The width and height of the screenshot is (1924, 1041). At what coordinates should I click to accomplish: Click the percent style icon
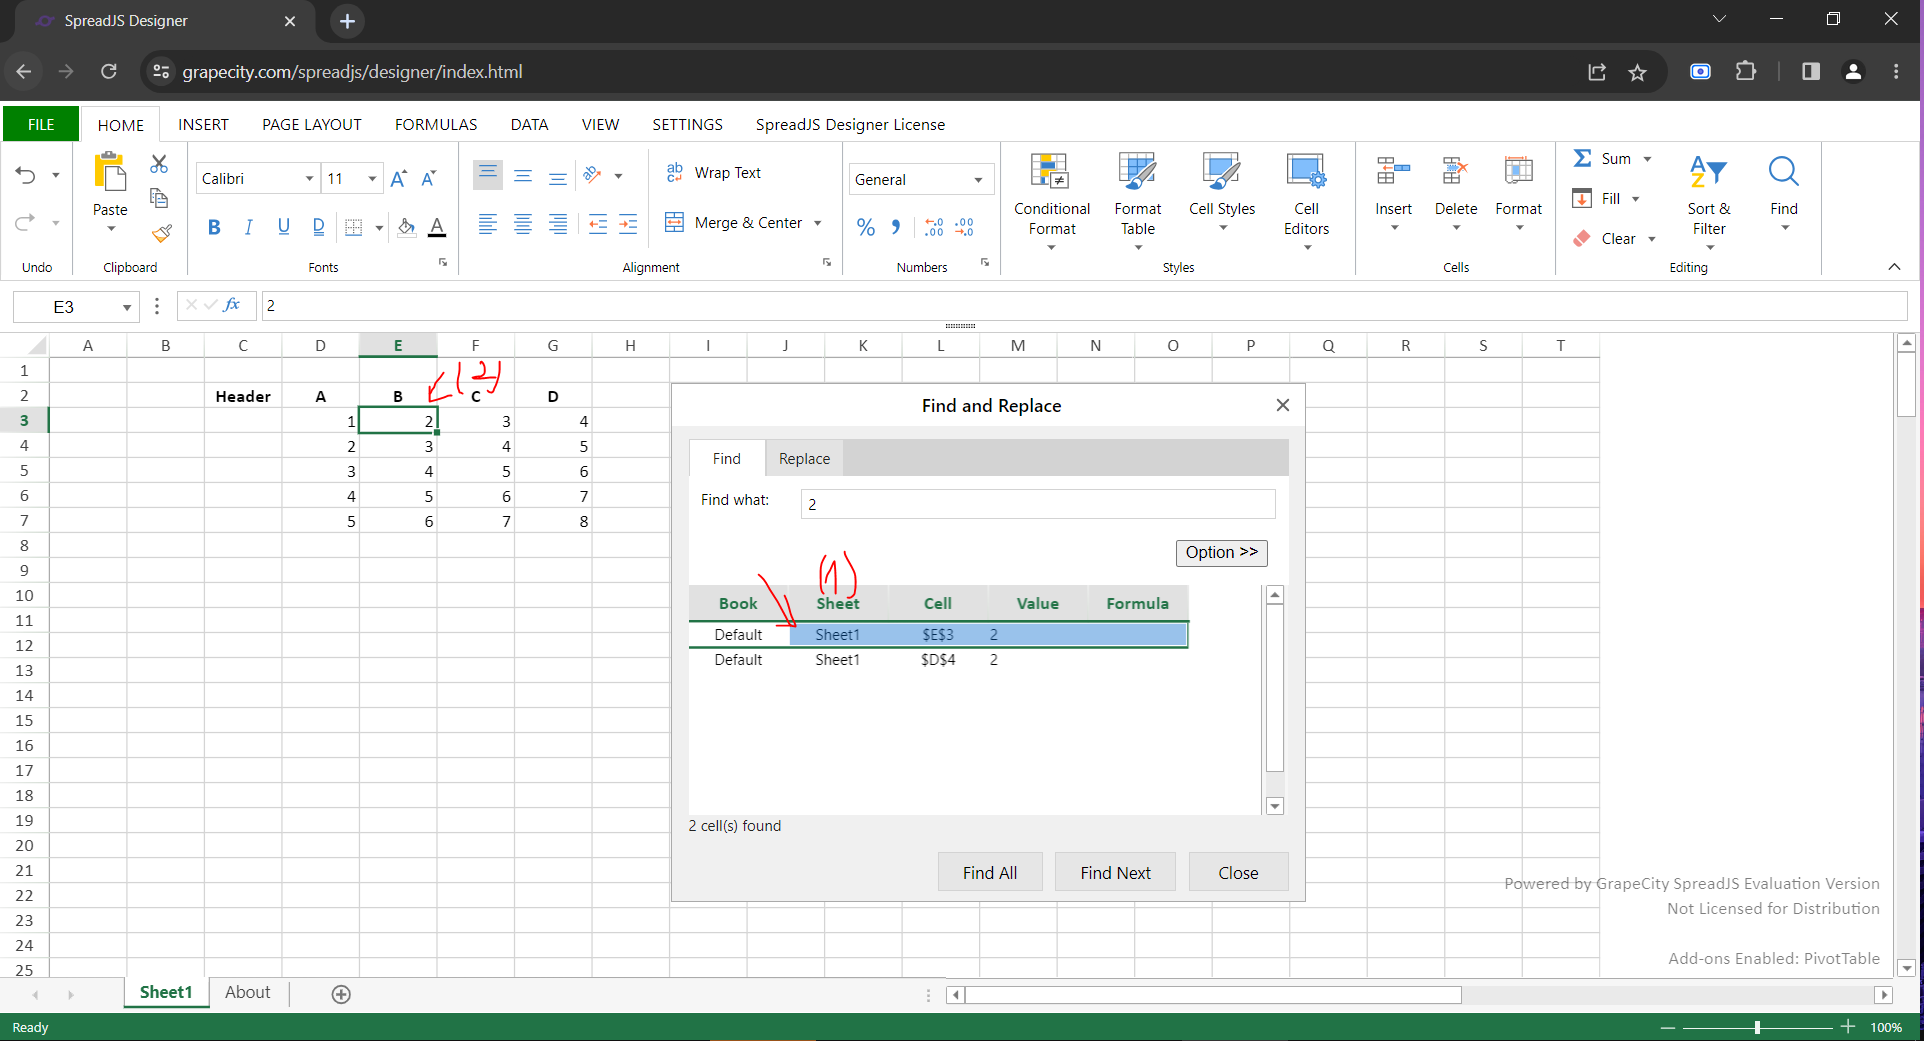[866, 228]
